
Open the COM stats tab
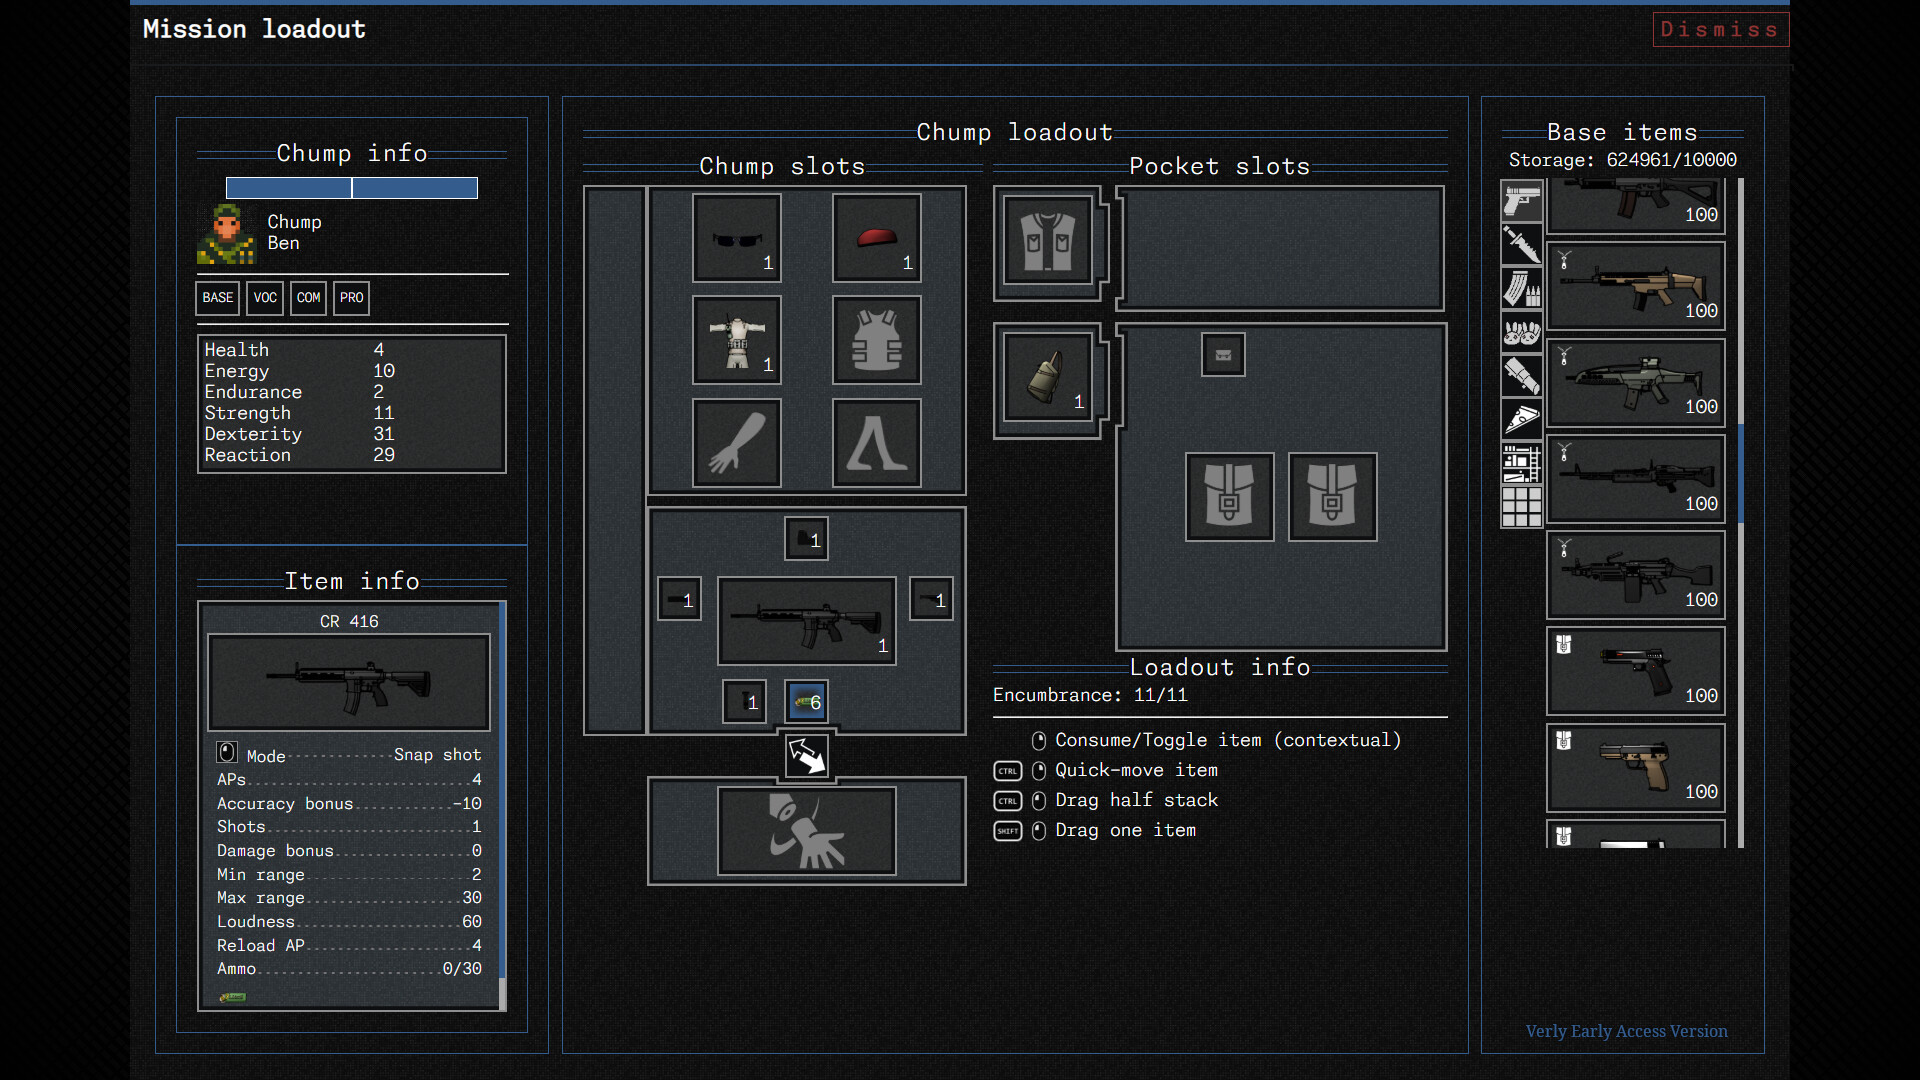(x=308, y=298)
